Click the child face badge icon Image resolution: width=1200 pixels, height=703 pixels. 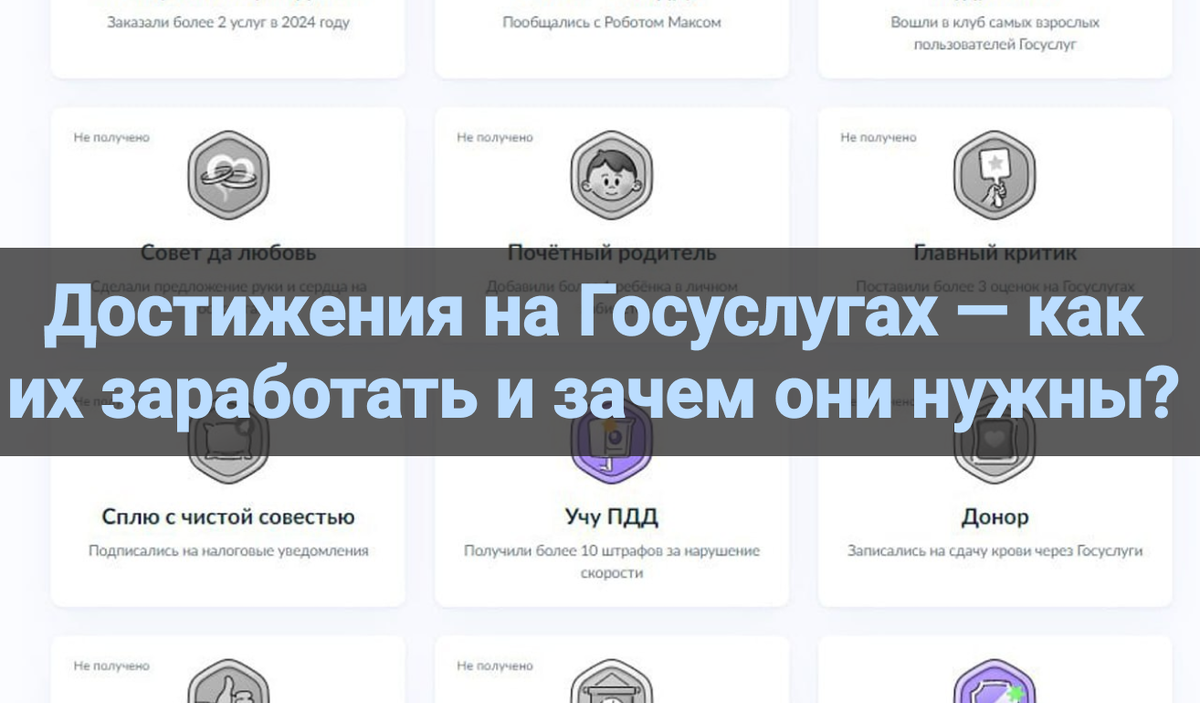tap(612, 176)
